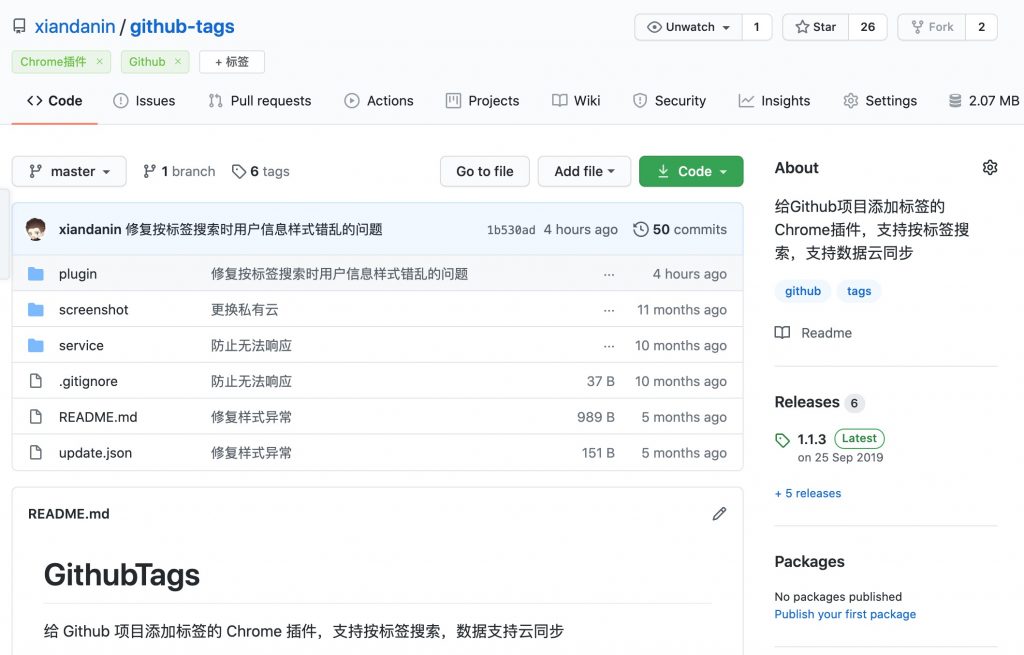Remove the Github tag via its x
Screen dimensions: 1024x655
(x=178, y=62)
